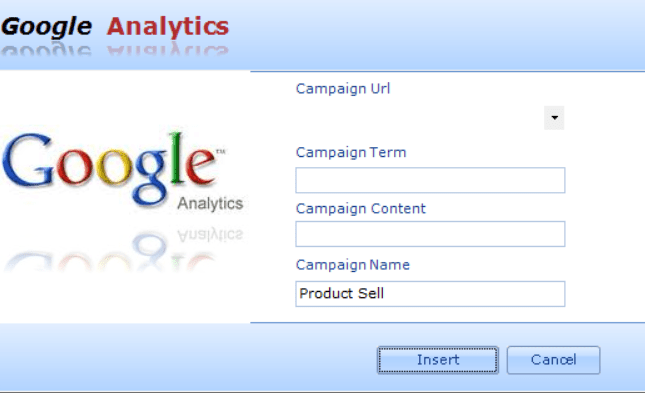Open the Campaign Url dropdown arrow
645x394 pixels.
tap(554, 118)
